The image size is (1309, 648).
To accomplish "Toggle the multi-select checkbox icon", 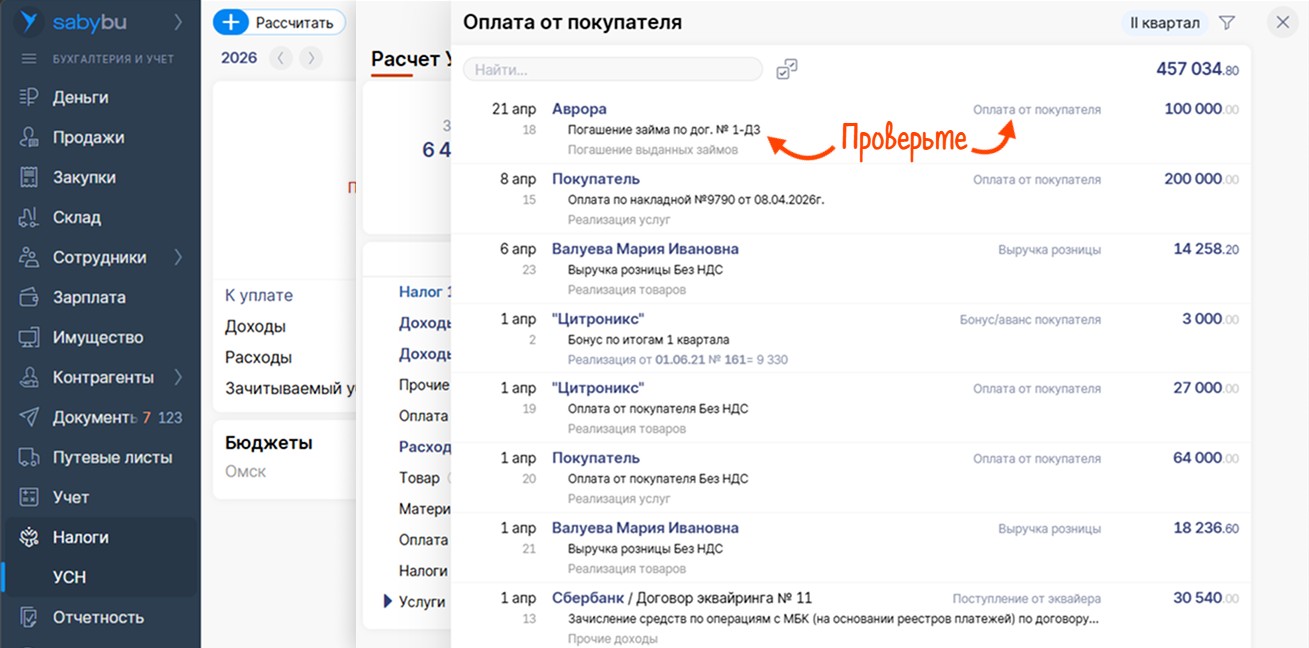I will click(x=787, y=69).
